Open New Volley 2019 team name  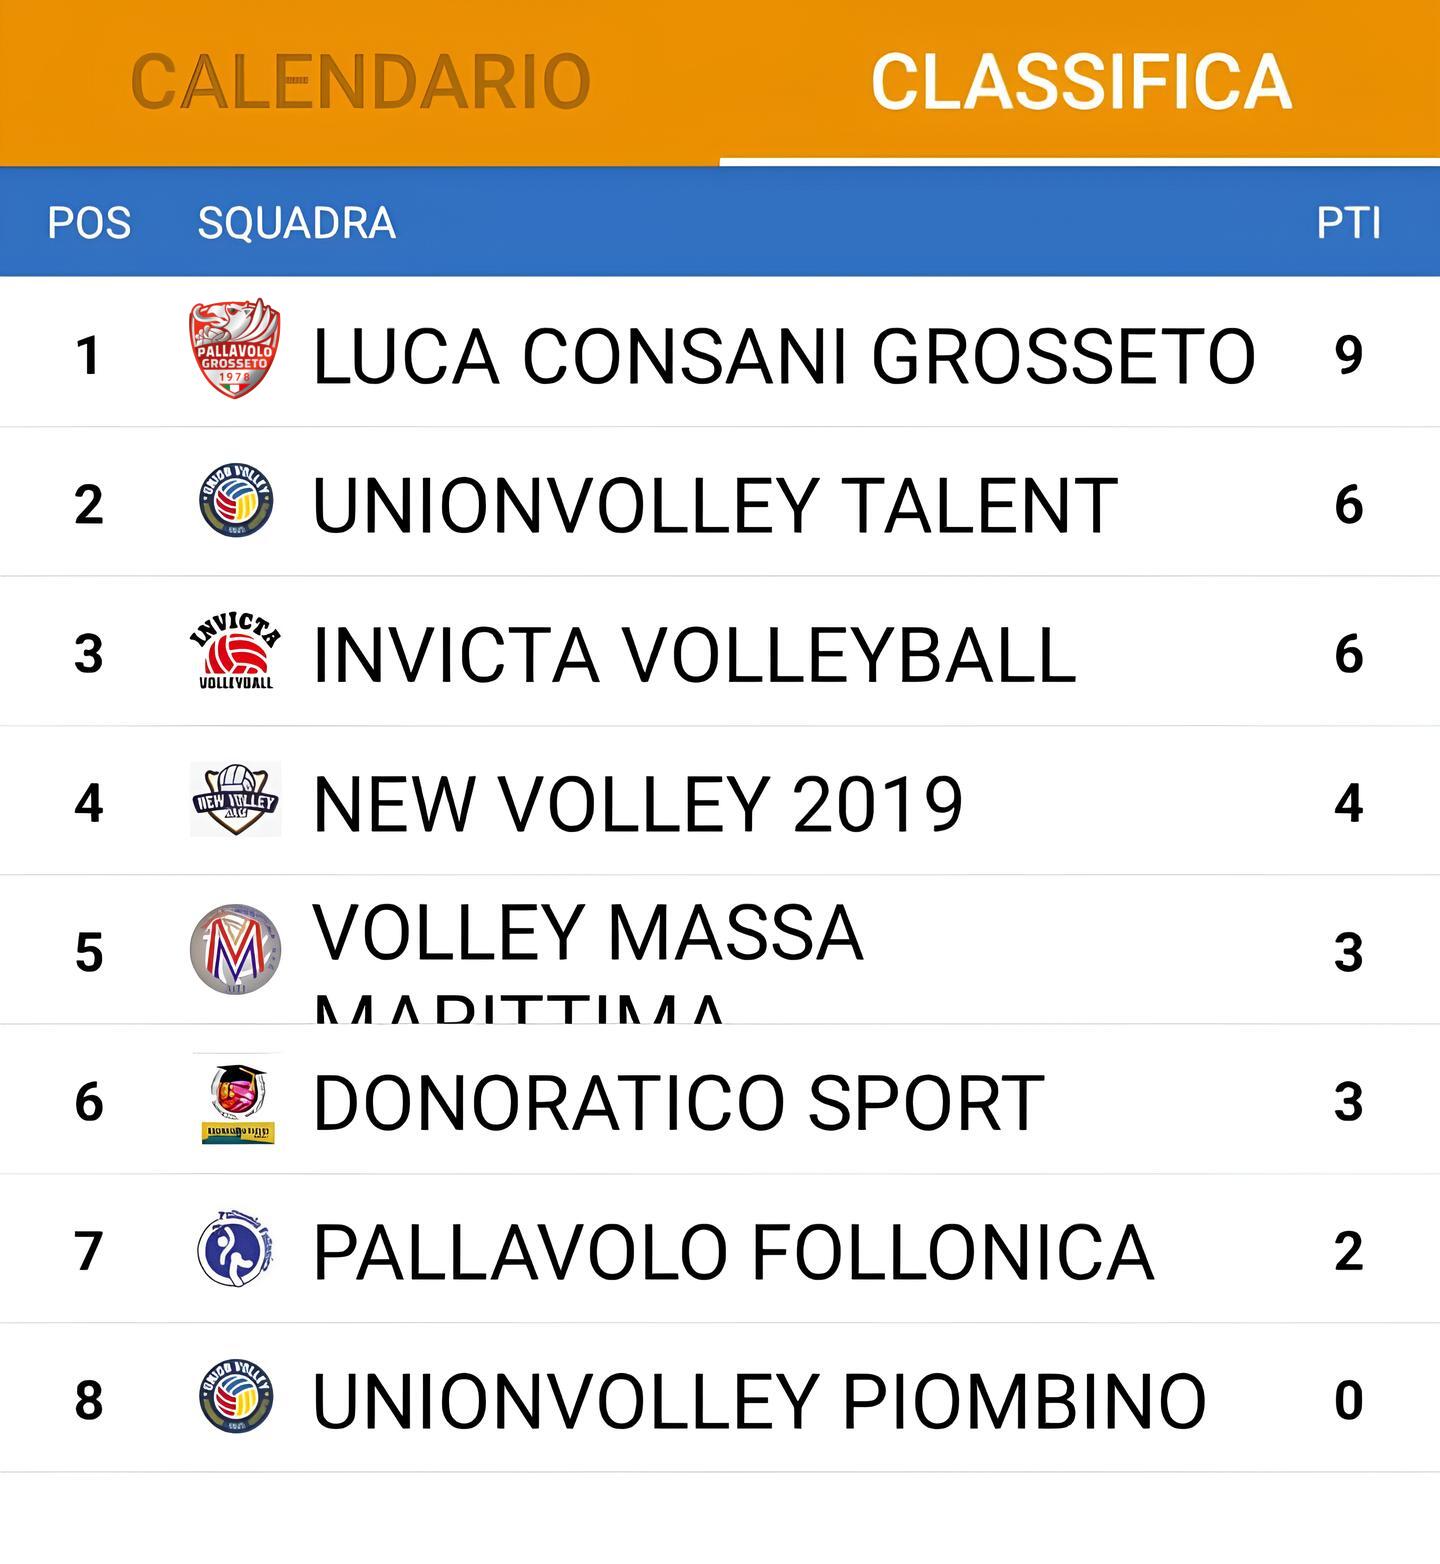[x=637, y=804]
